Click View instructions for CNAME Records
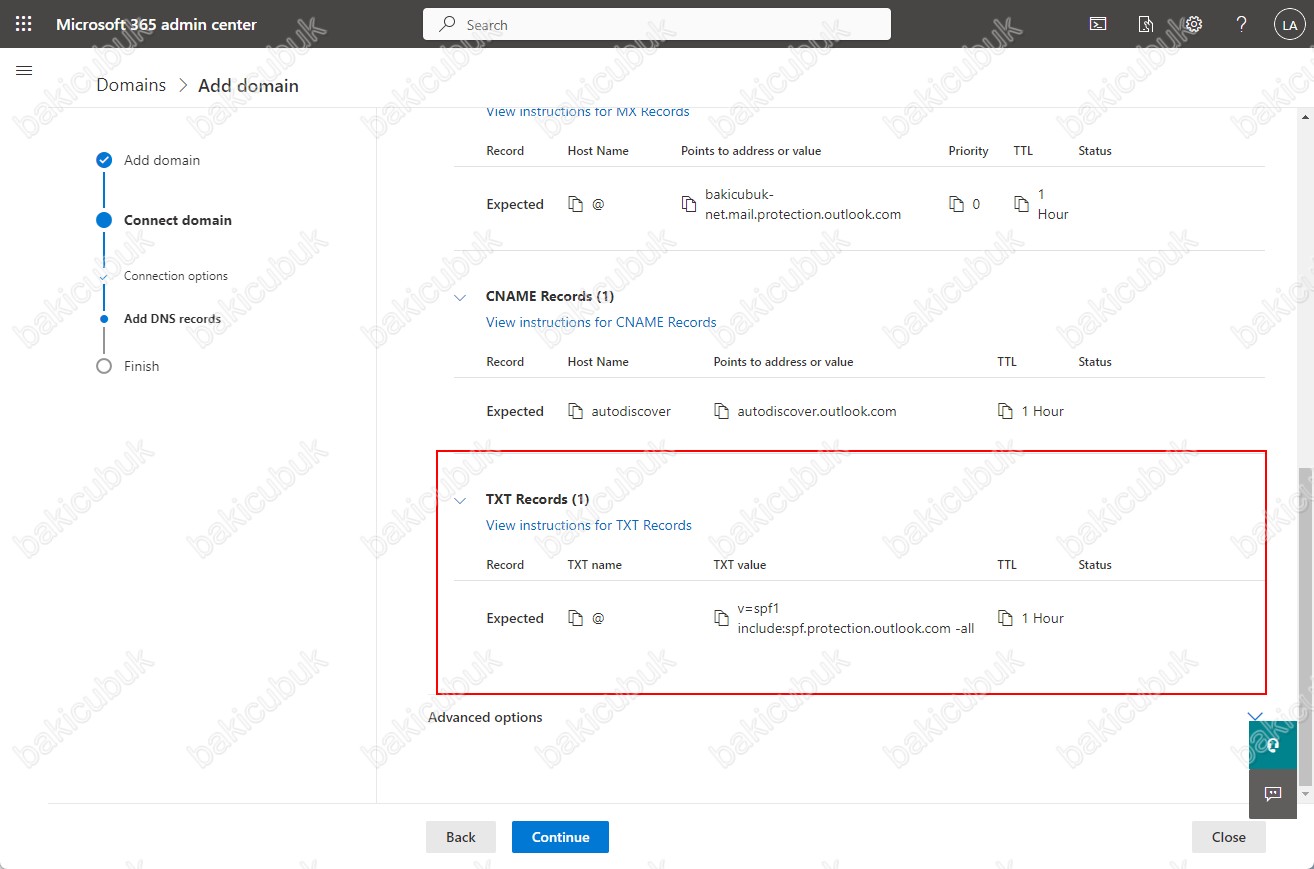 click(x=601, y=322)
